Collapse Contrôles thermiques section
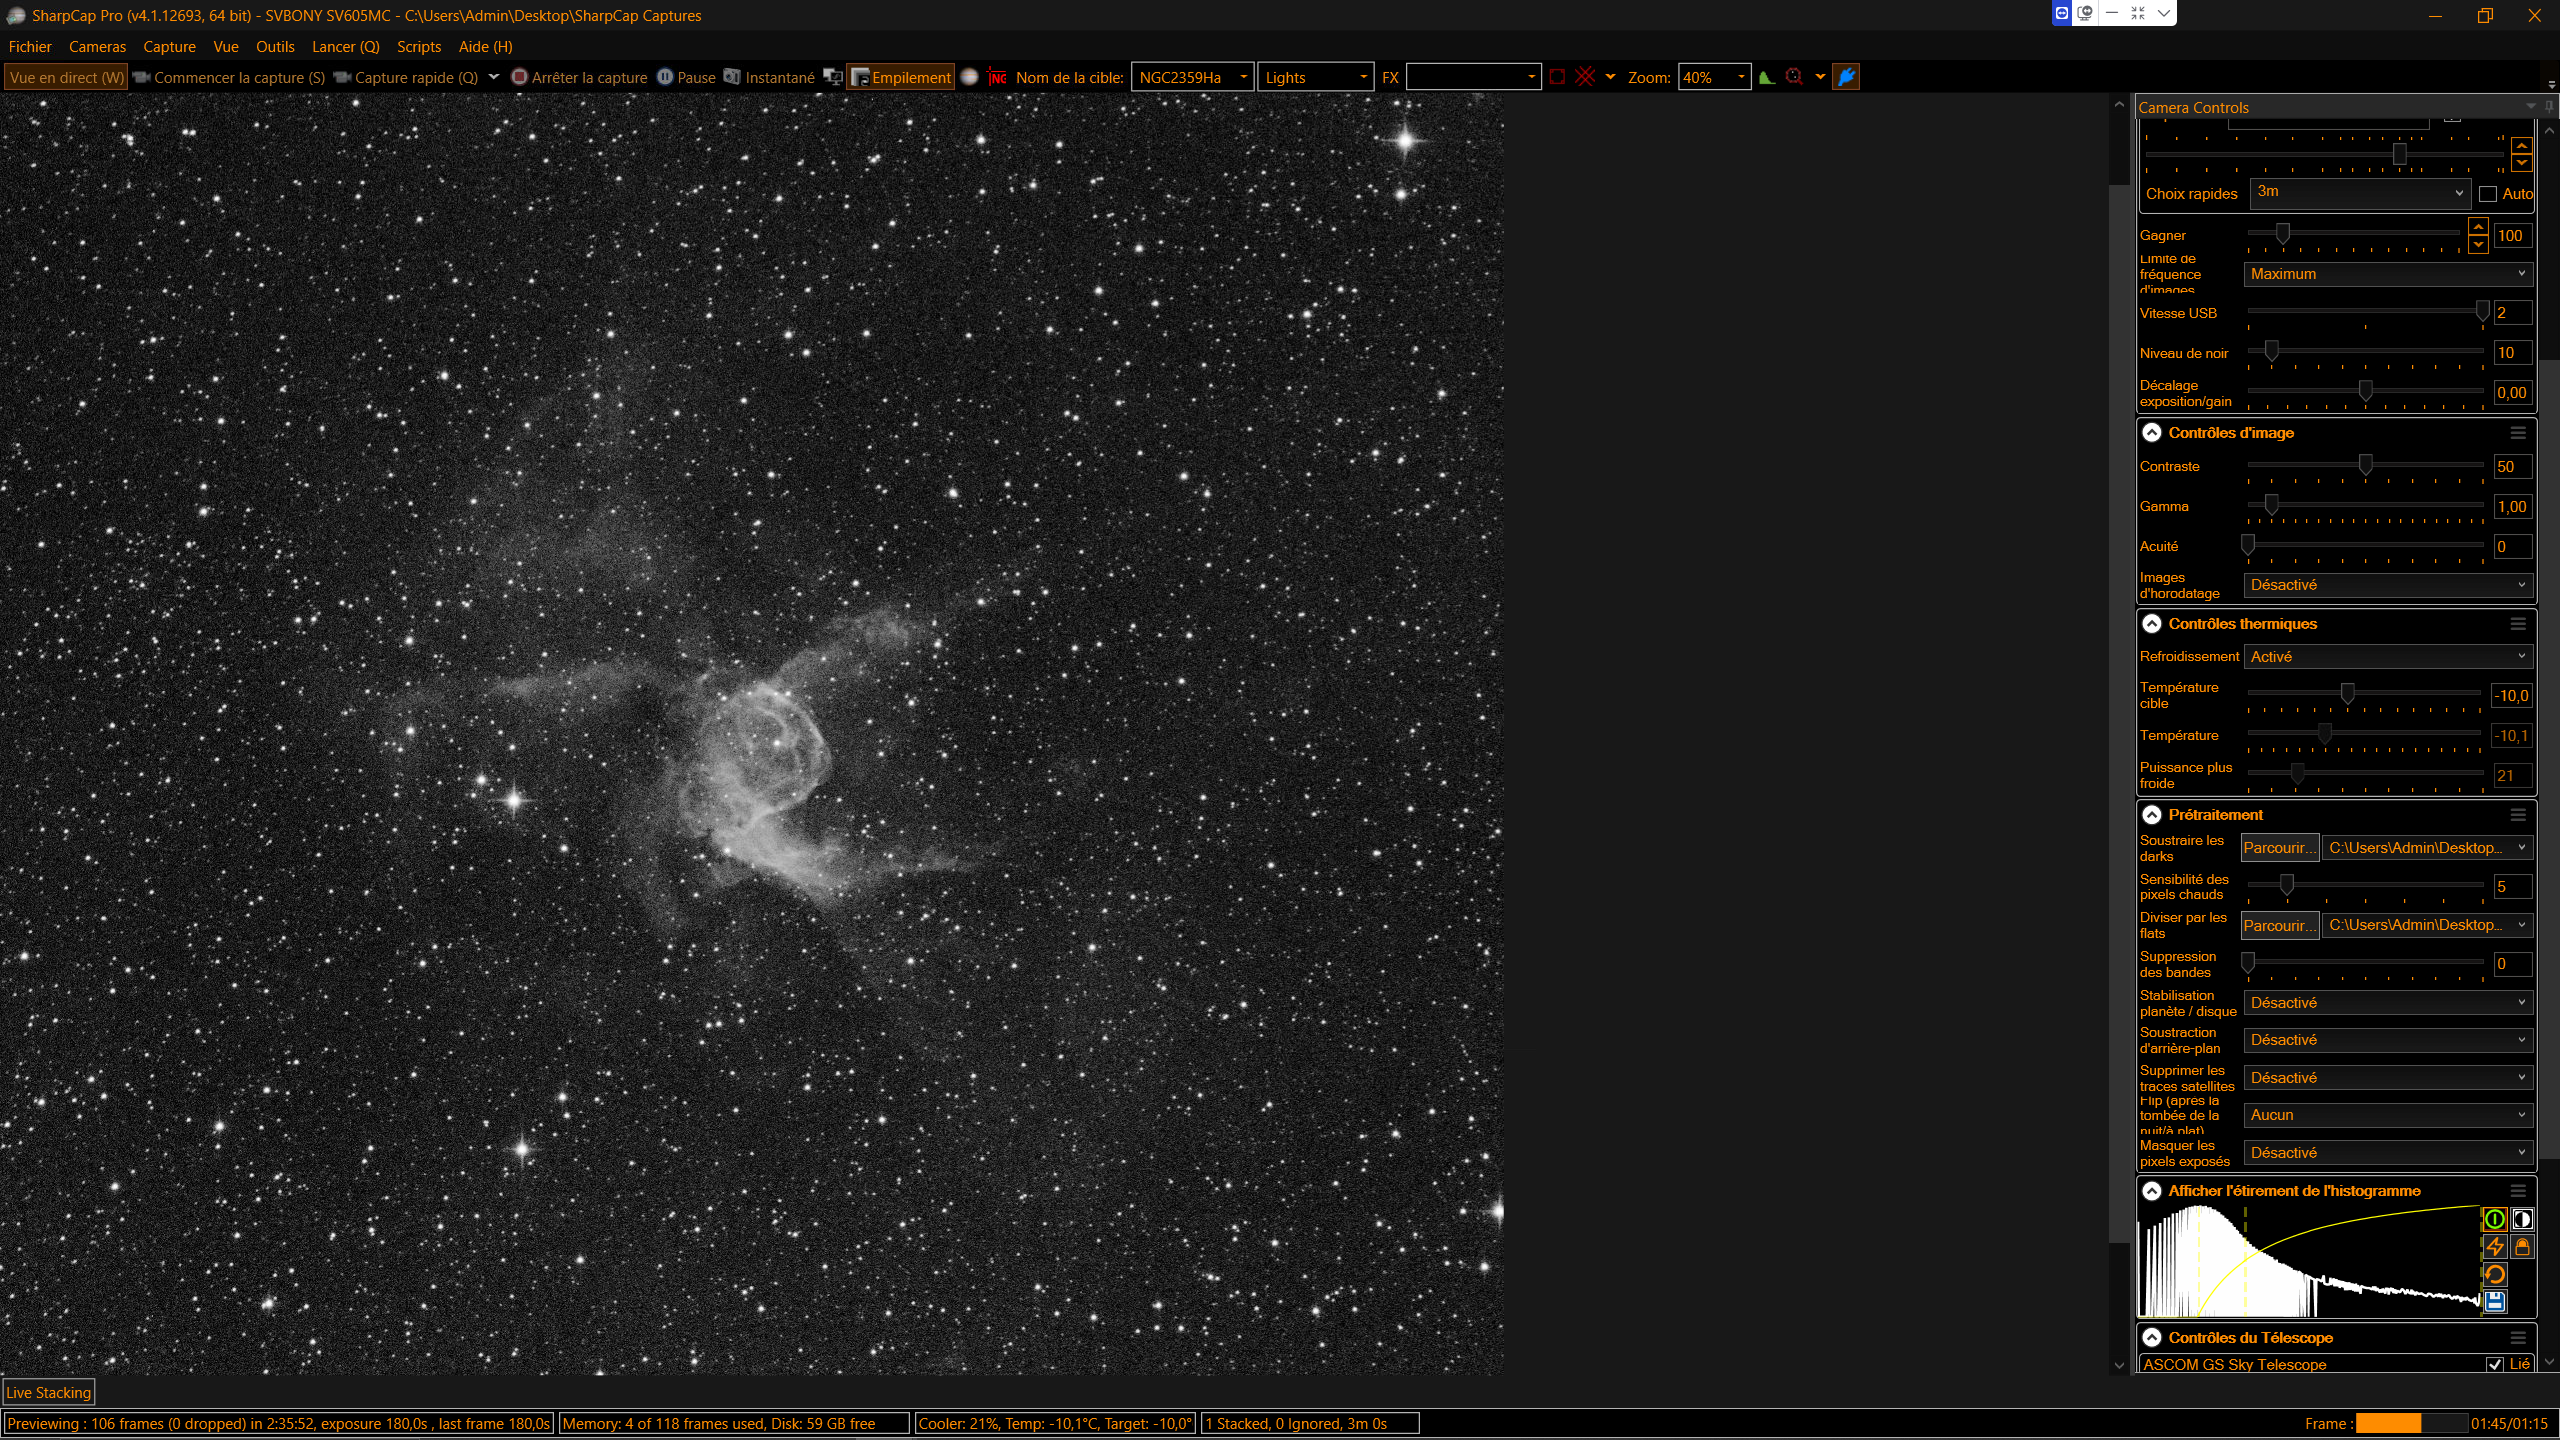 (2152, 623)
